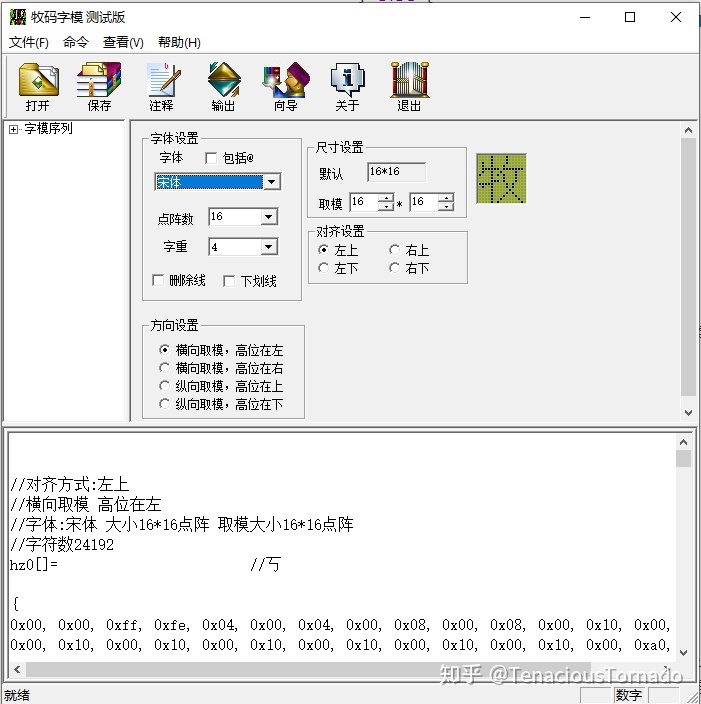Open the 帮助(H) menu

[x=179, y=43]
